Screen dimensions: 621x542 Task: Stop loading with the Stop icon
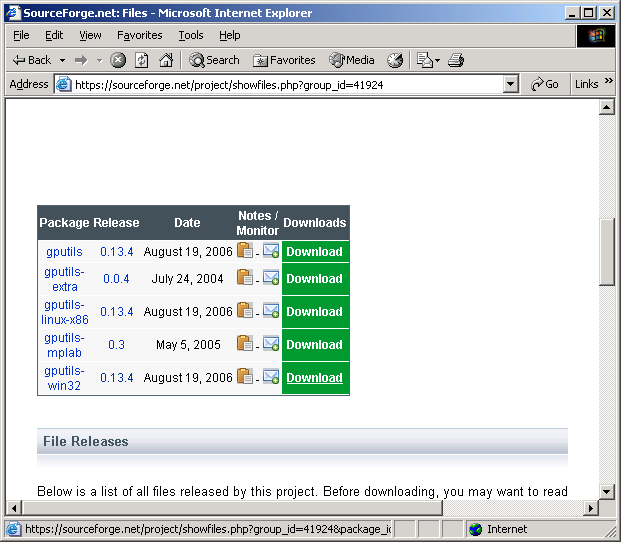click(x=118, y=60)
